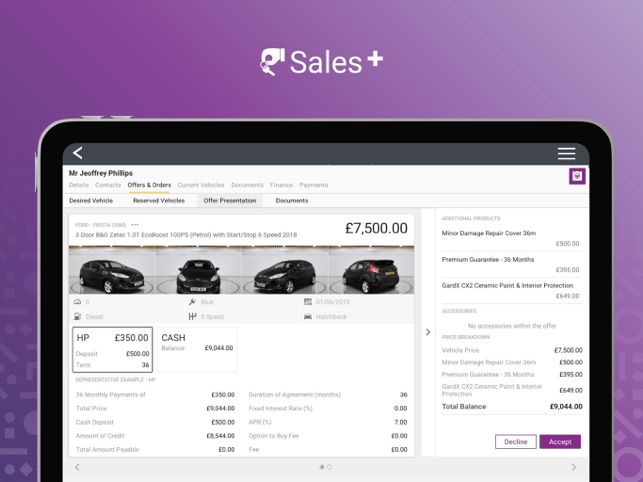Select the first page indicator dot
643x482 pixels.
[322, 467]
